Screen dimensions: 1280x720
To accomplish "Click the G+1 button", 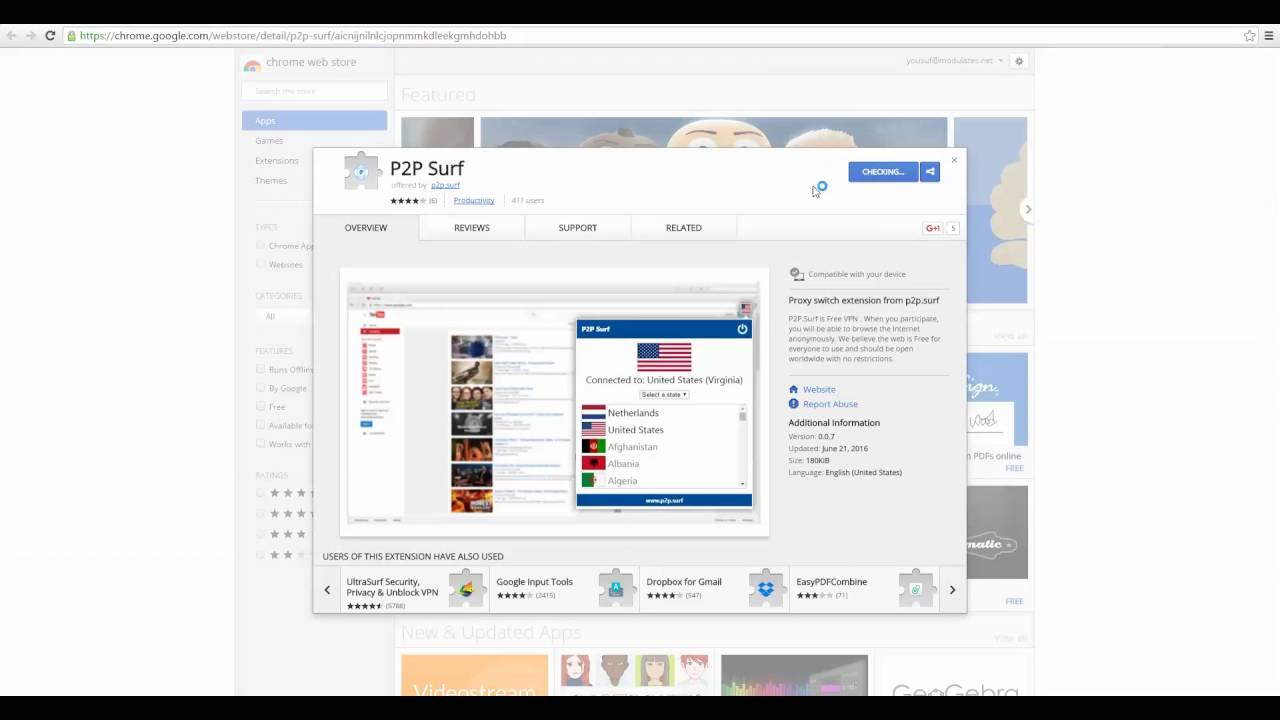I will pyautogui.click(x=933, y=228).
